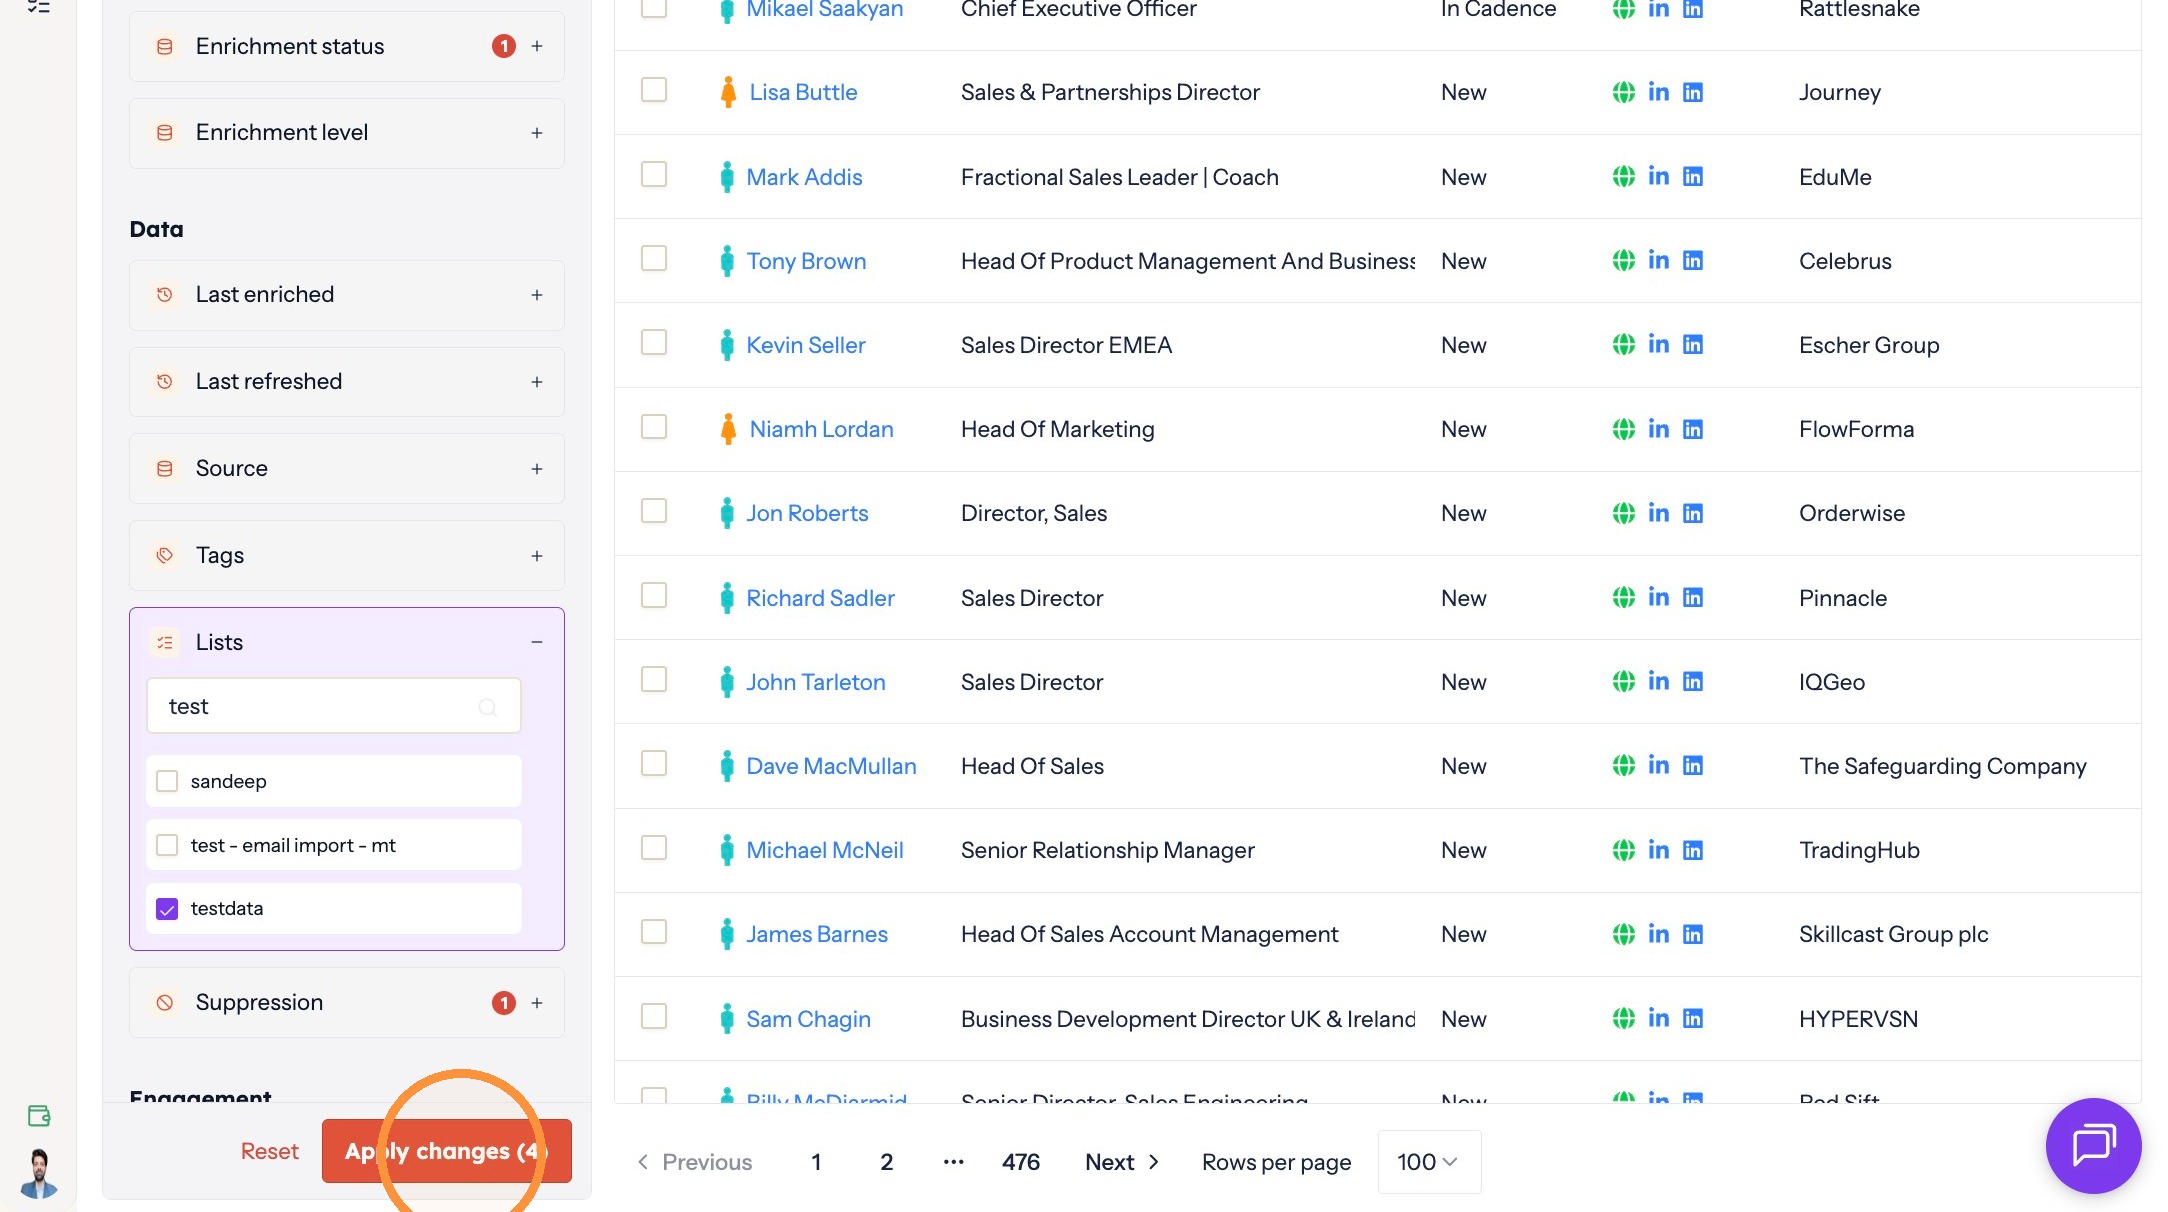Open Kevin Seller's LinkedIn 'in' icon
This screenshot has width=2168, height=1212.
pyautogui.click(x=1658, y=345)
